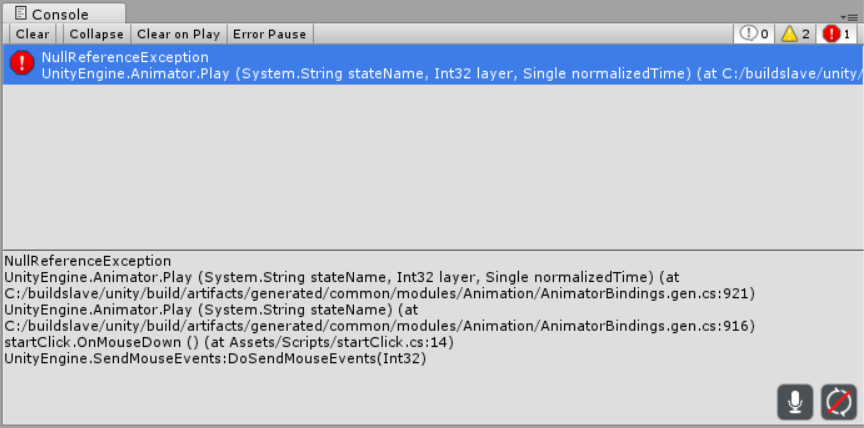Toggle the yellow warning filter icon
Image resolution: width=864 pixels, height=428 pixels.
tap(796, 34)
